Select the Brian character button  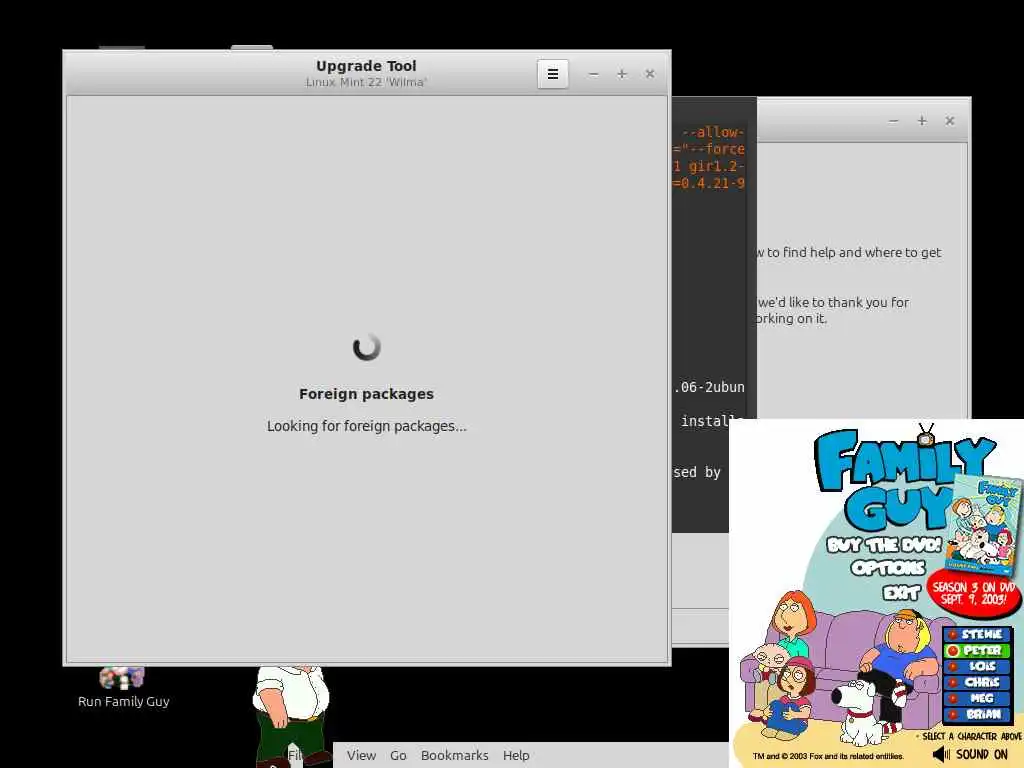[x=978, y=714]
